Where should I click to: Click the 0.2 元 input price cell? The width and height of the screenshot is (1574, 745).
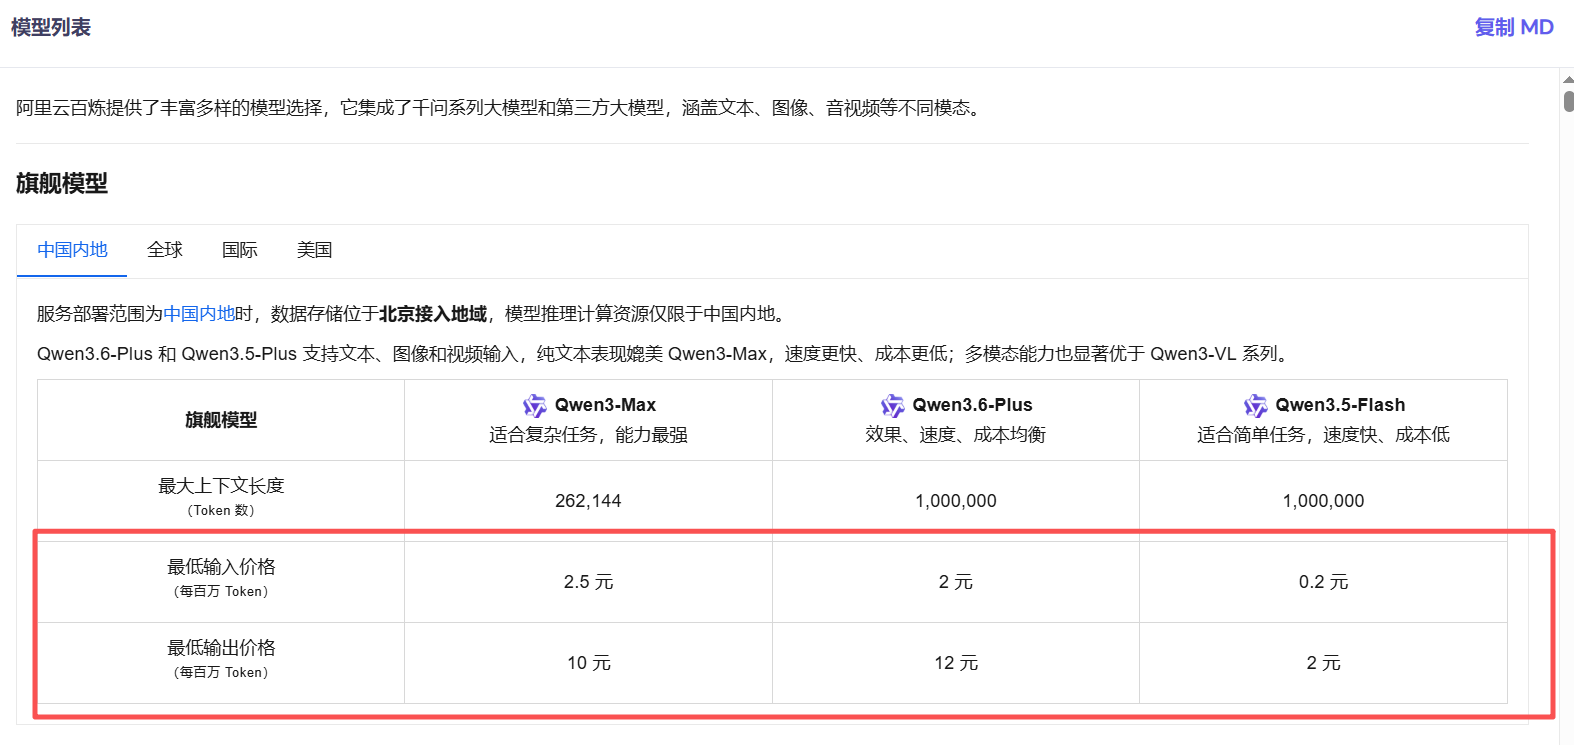[1323, 582]
